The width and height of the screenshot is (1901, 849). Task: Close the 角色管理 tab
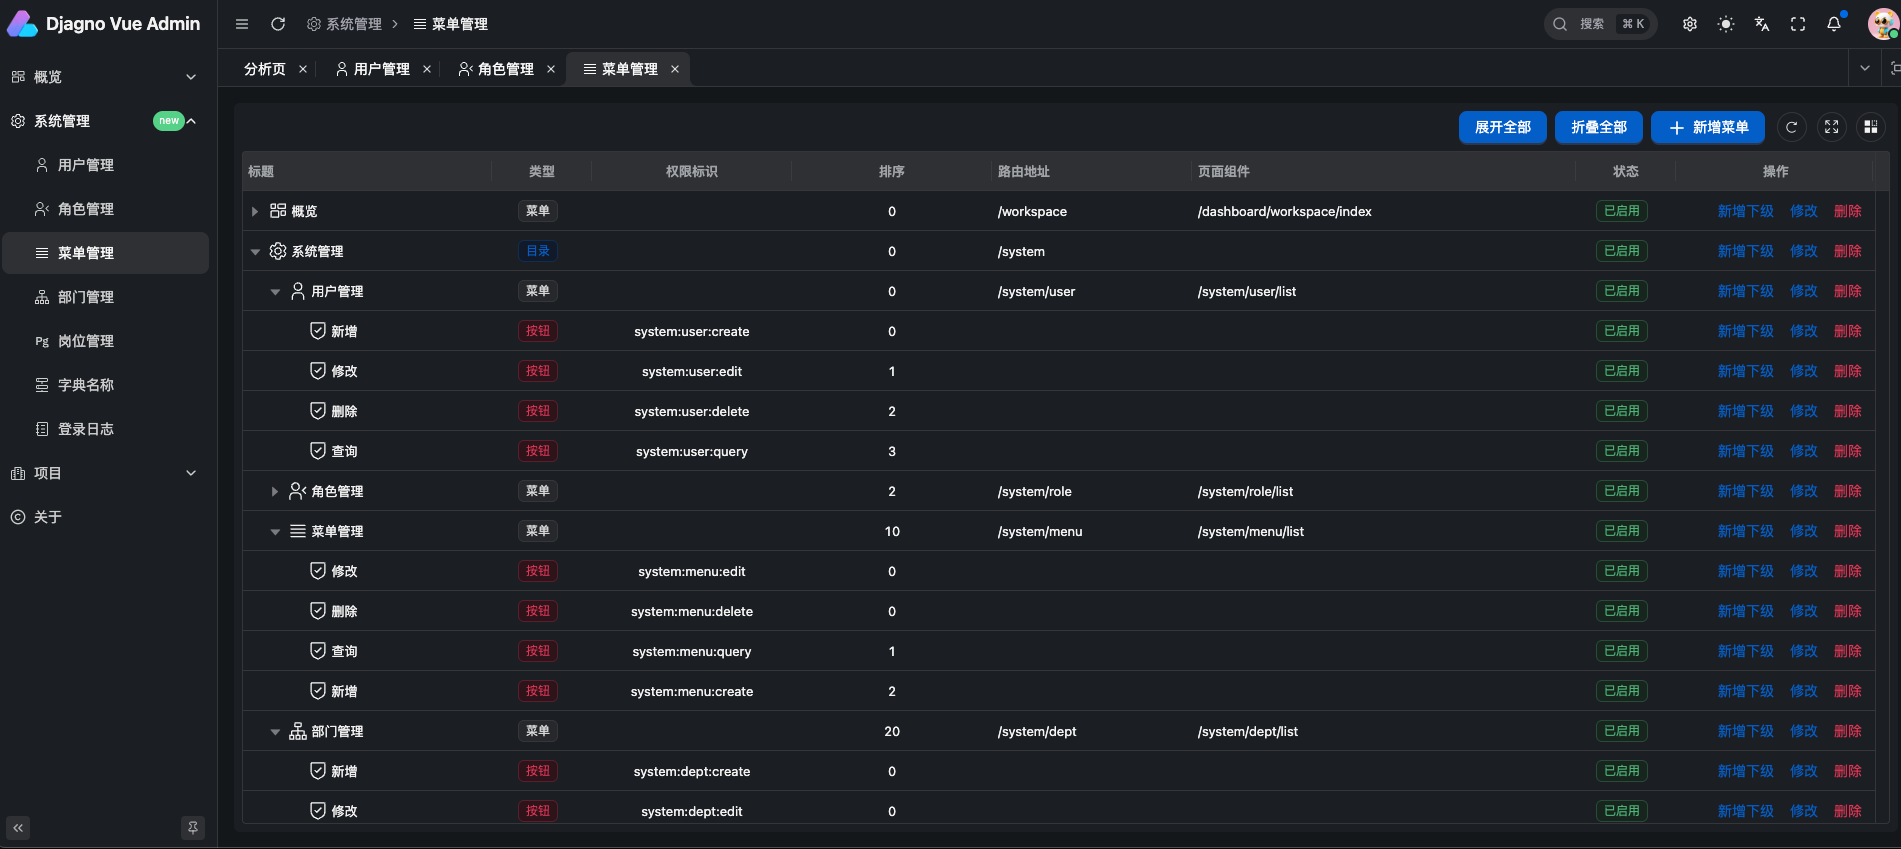point(551,69)
